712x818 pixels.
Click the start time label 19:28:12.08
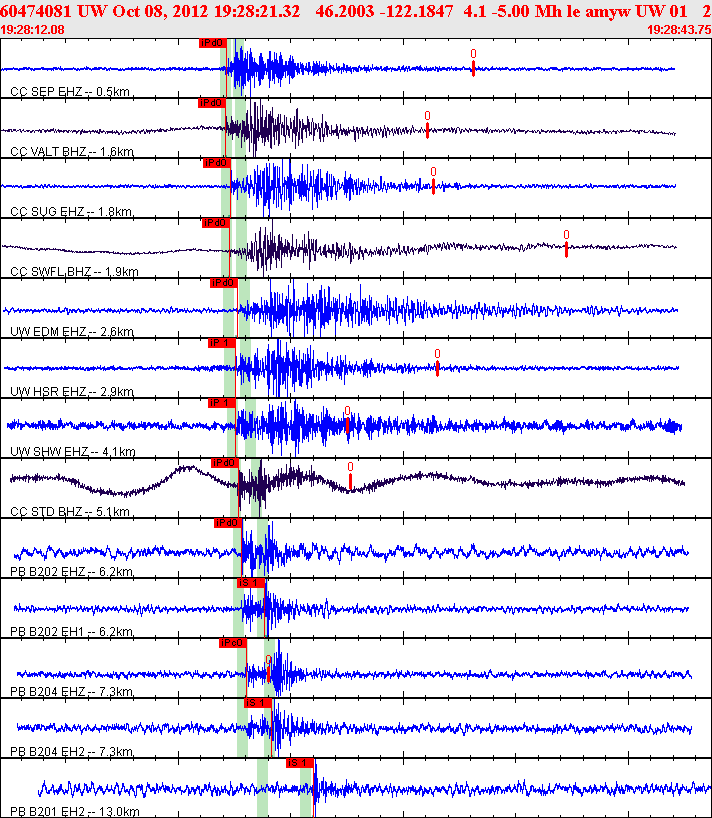[x=32, y=30]
